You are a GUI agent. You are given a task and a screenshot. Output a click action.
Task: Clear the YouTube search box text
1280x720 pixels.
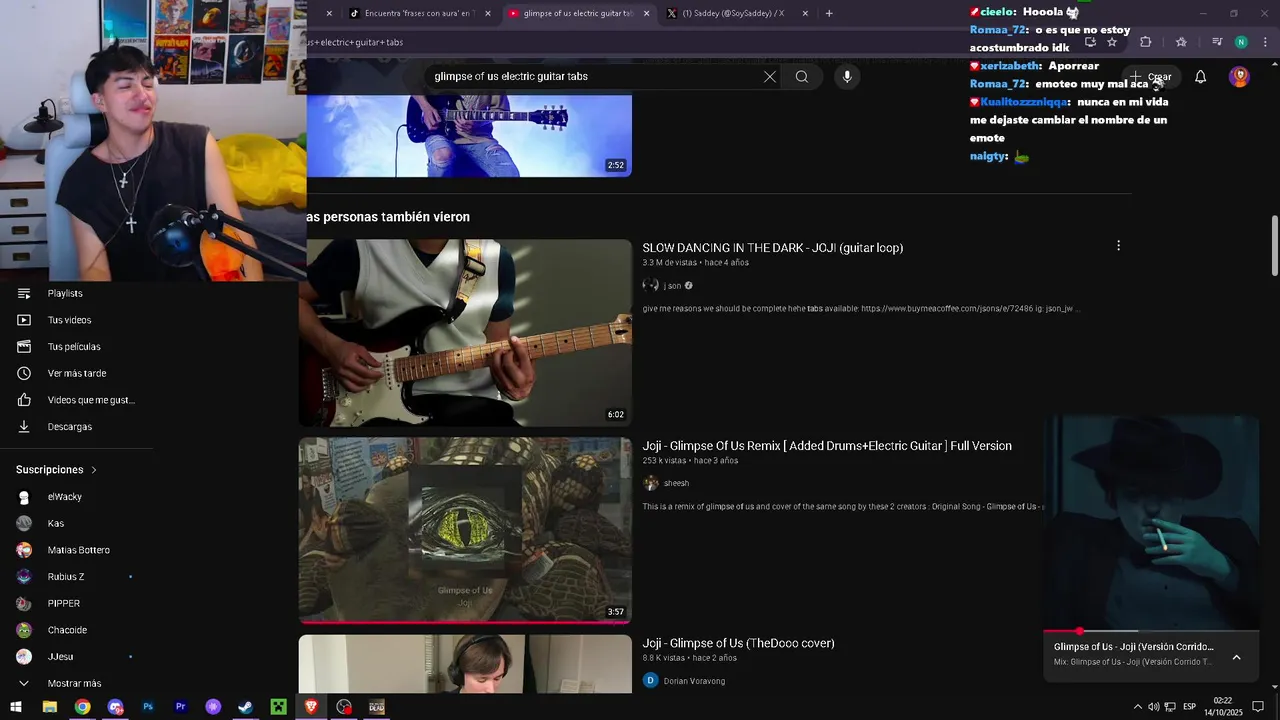770,76
